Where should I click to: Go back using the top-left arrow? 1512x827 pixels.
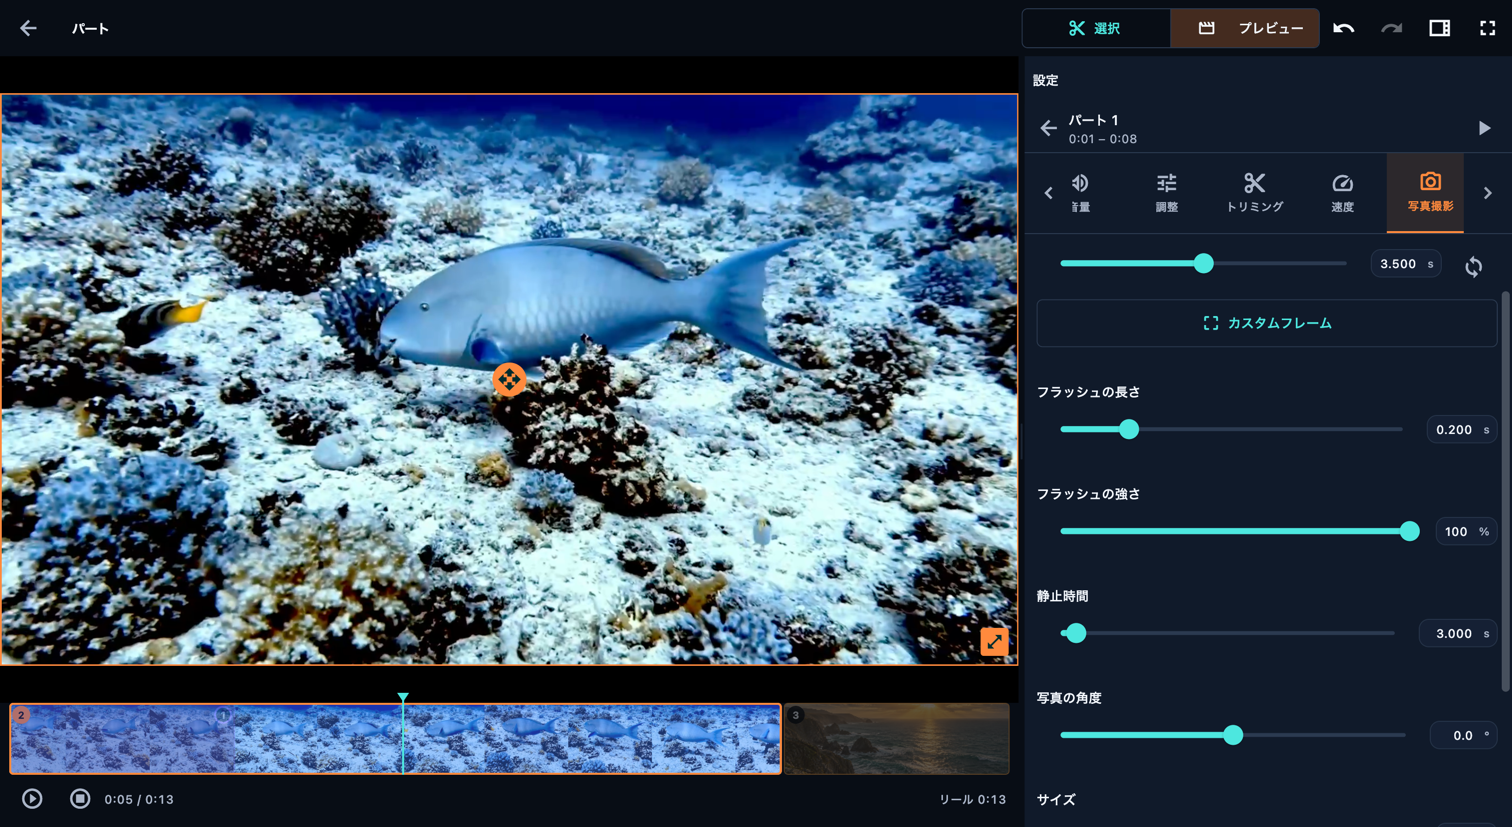(x=28, y=28)
